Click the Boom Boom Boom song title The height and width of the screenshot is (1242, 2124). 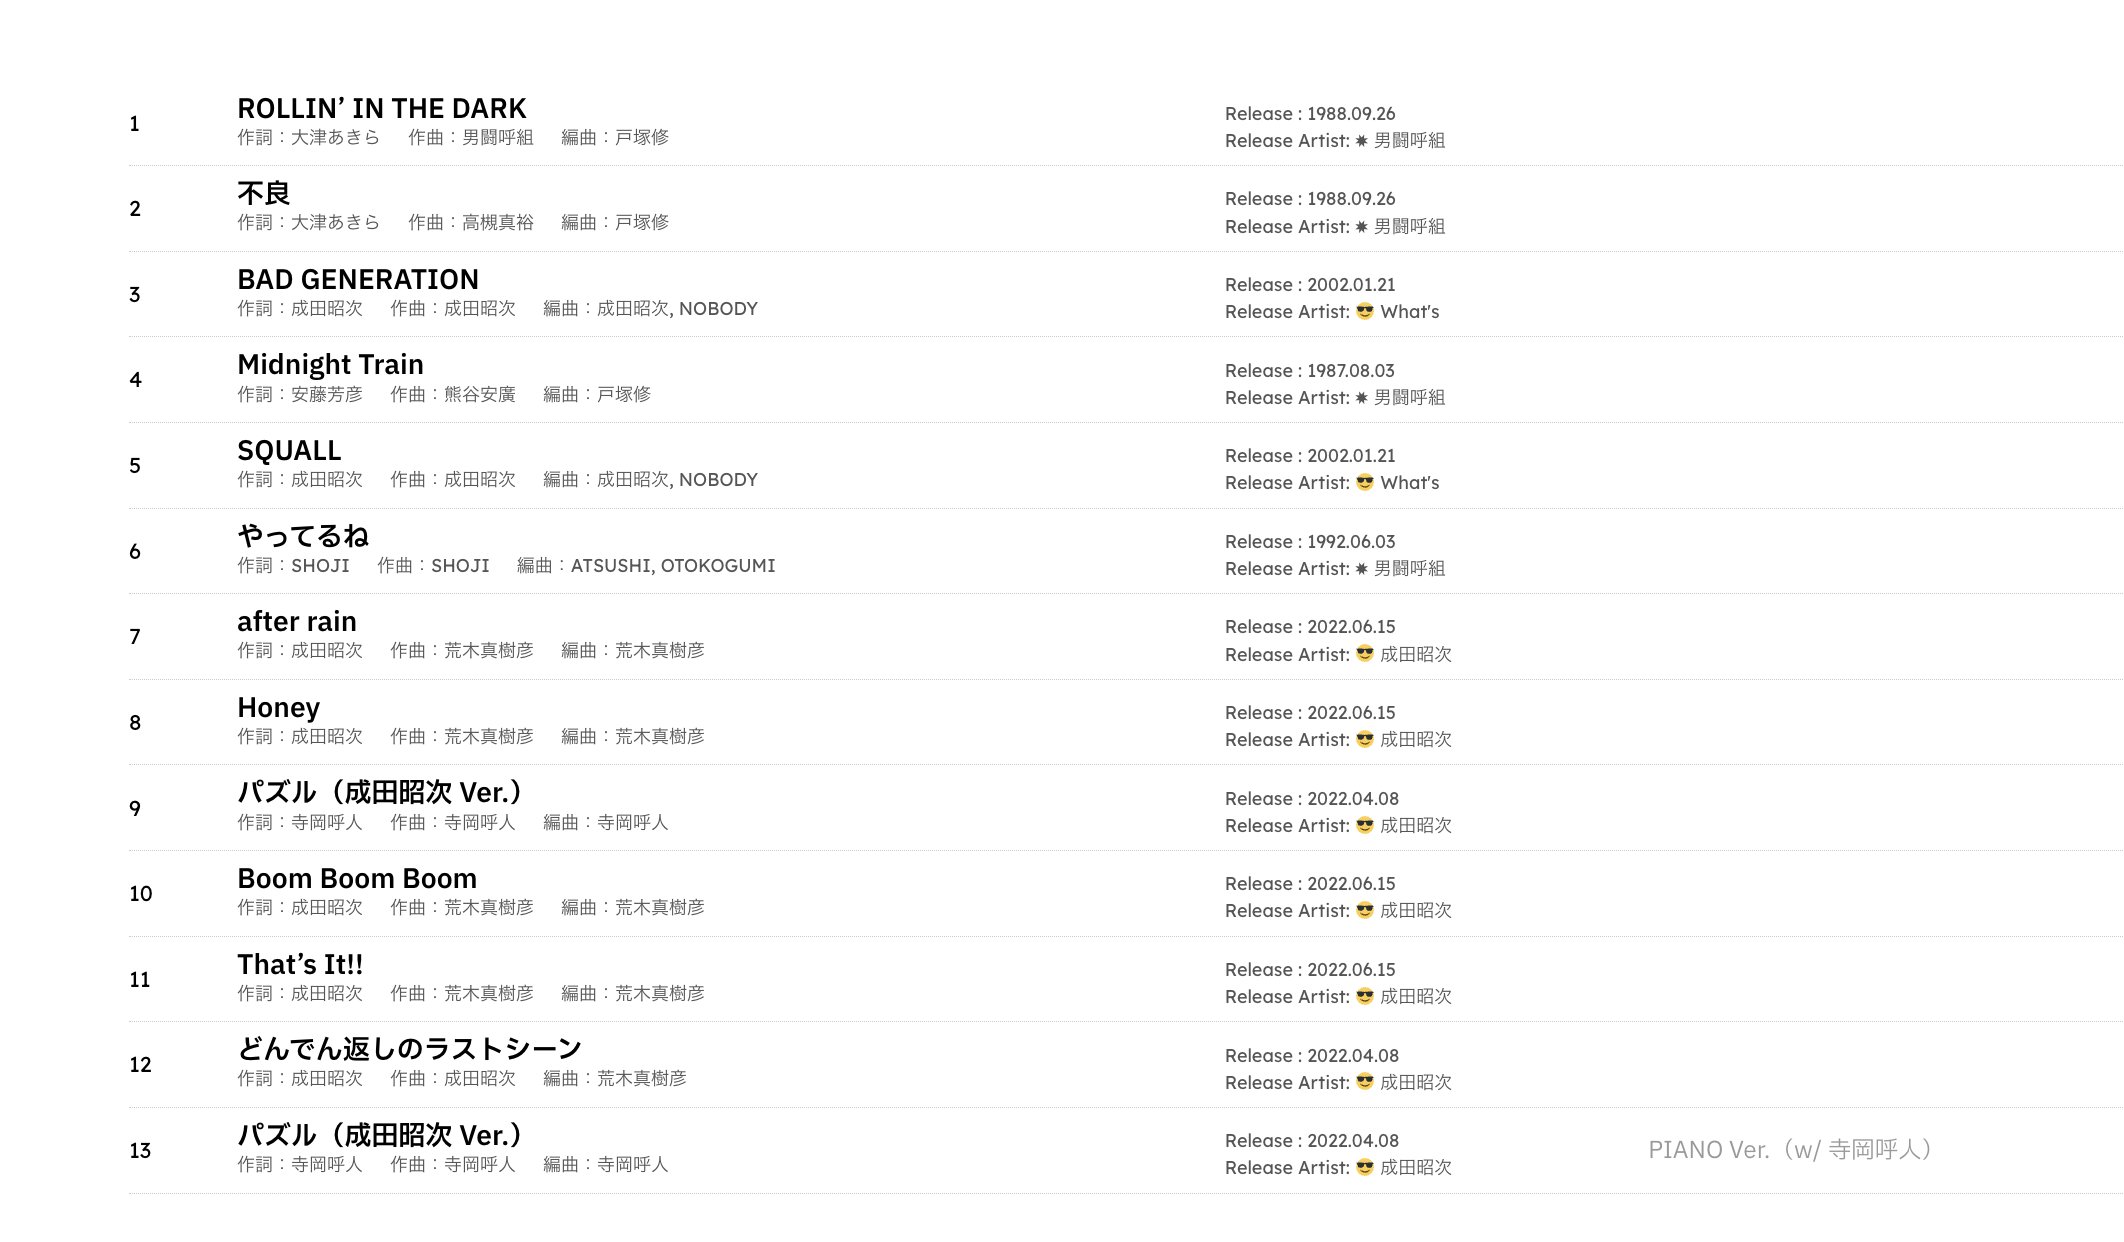coord(356,878)
